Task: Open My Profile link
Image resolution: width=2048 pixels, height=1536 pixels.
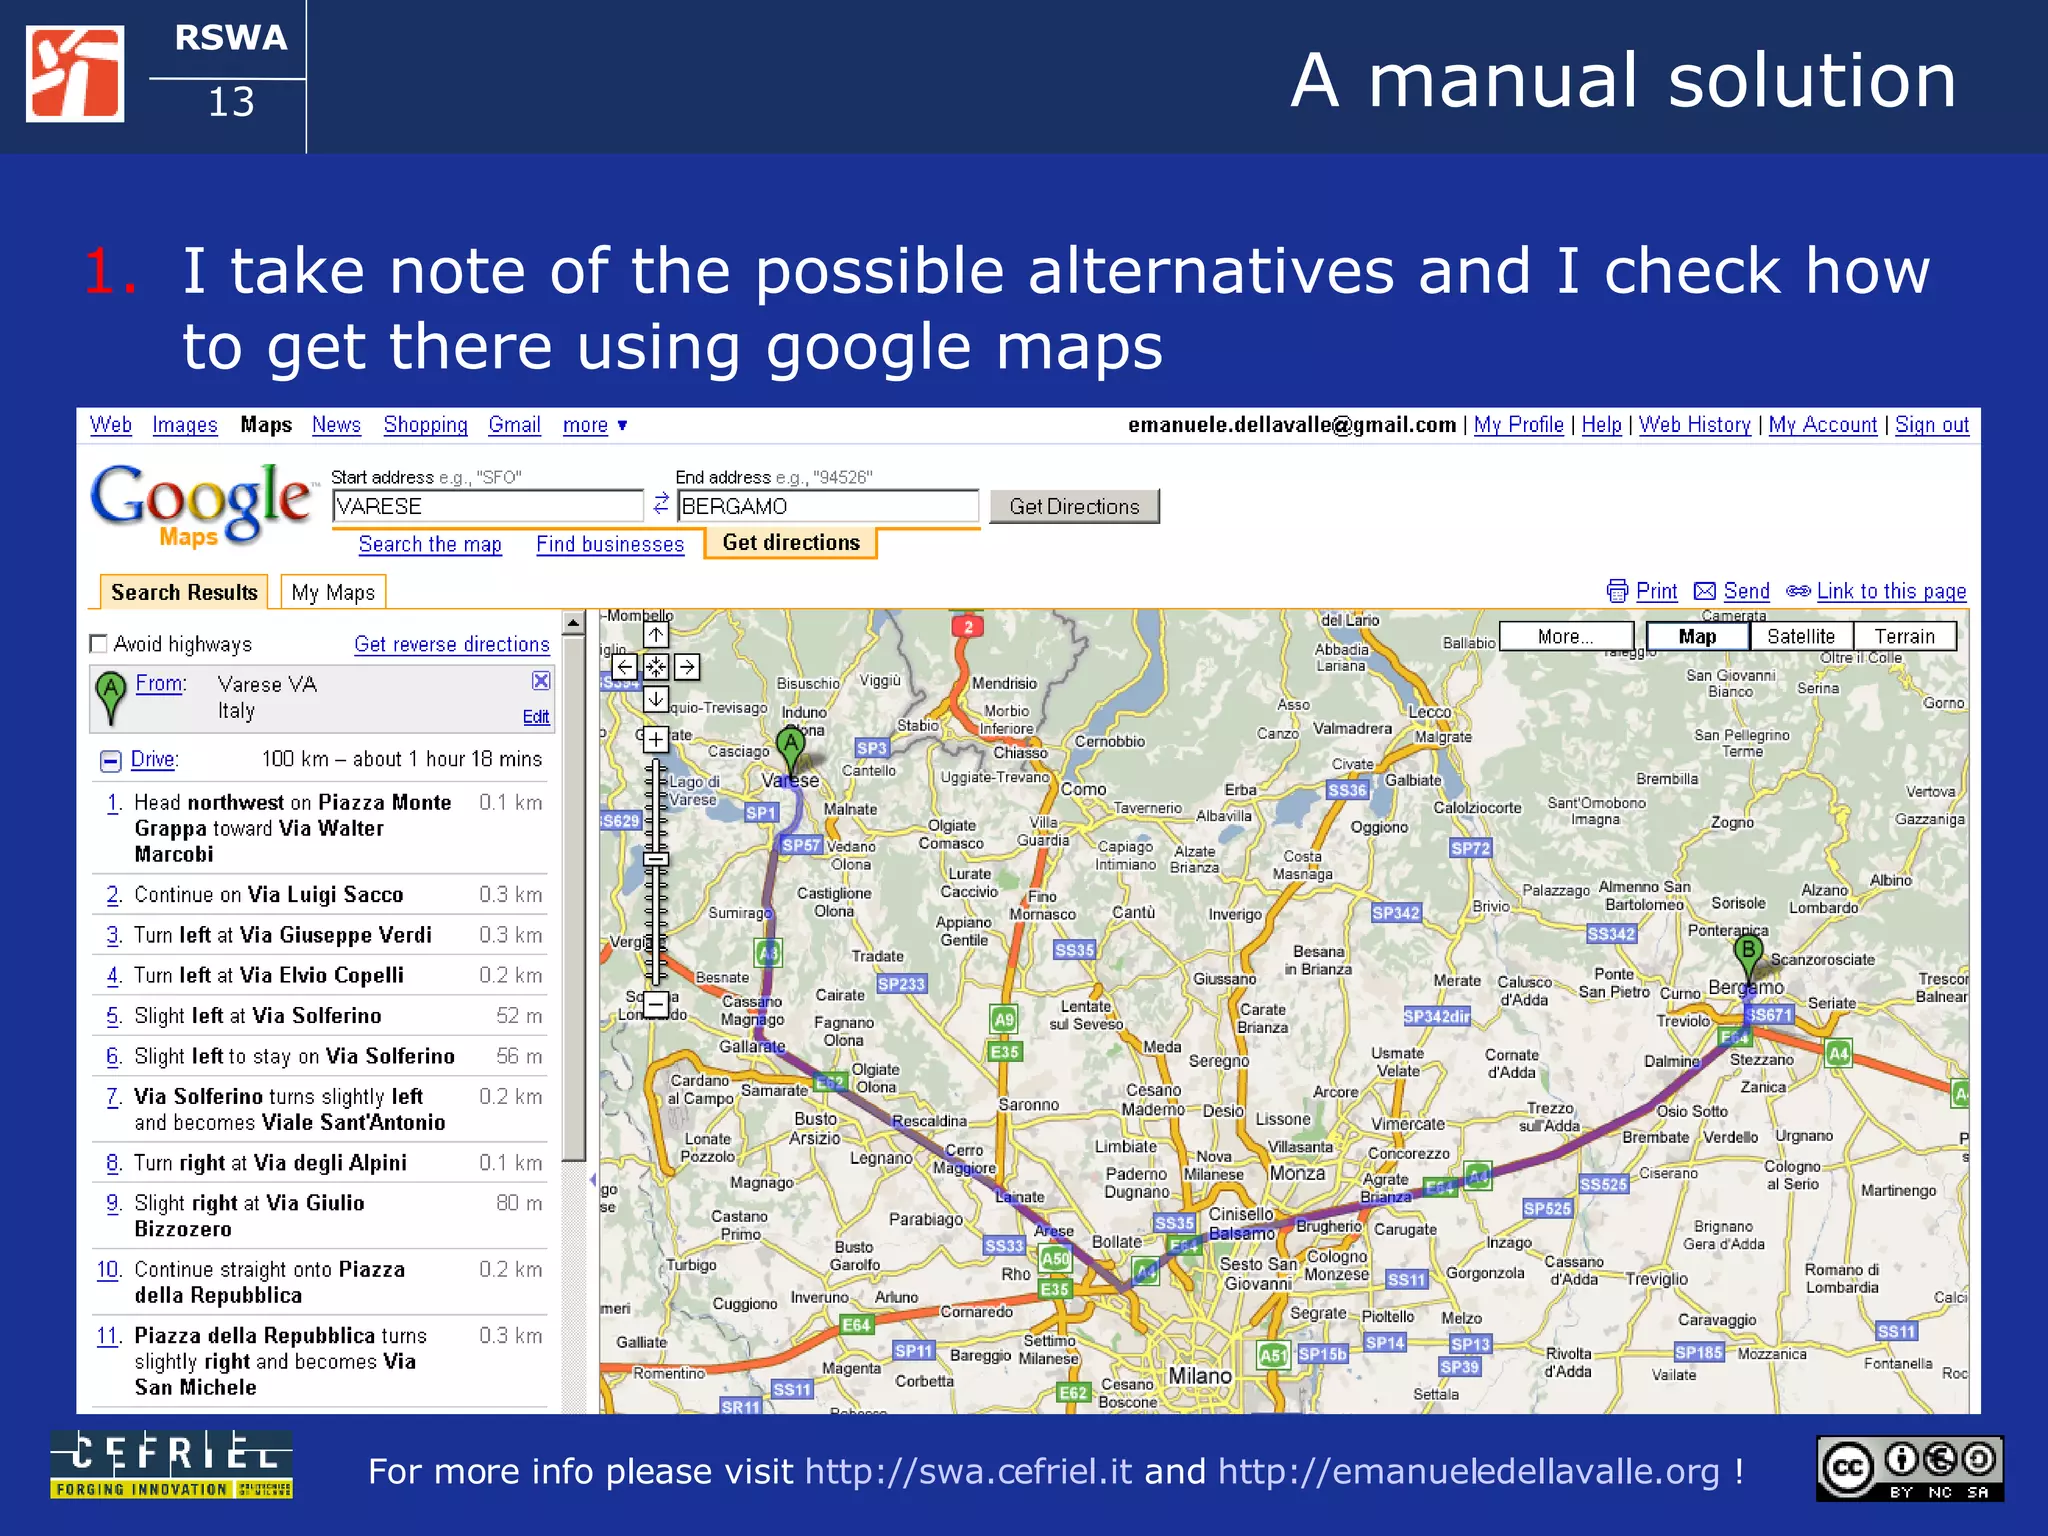Action: (1518, 425)
